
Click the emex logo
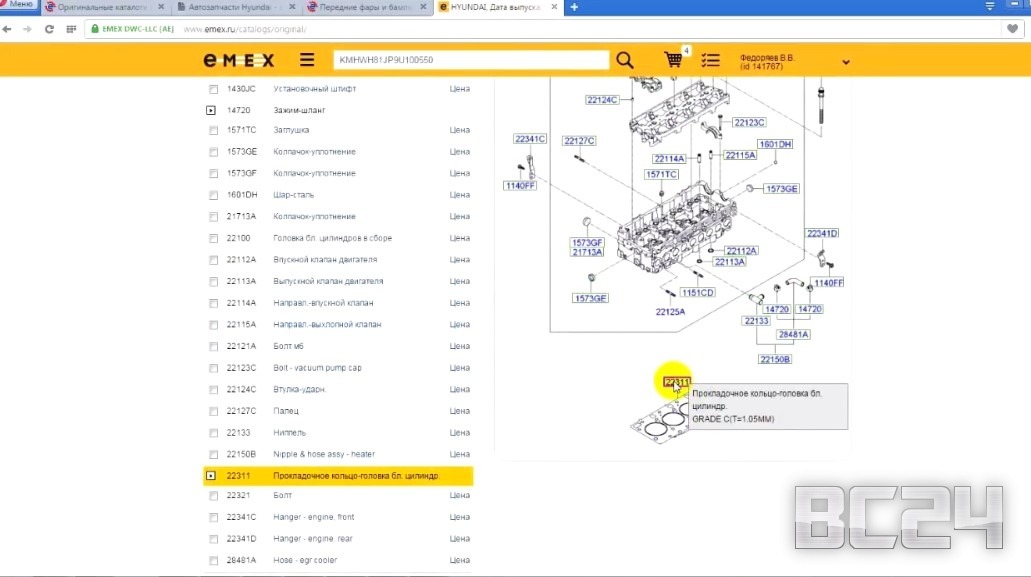238,60
